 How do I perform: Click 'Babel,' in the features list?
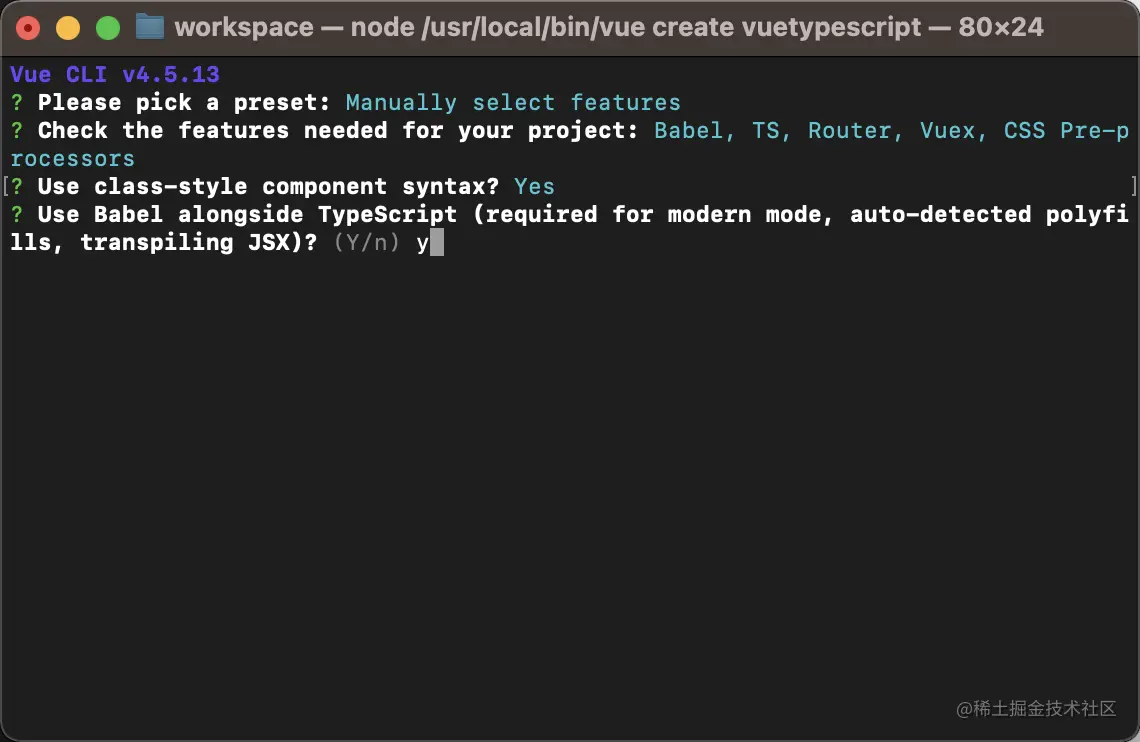pyautogui.click(x=694, y=131)
